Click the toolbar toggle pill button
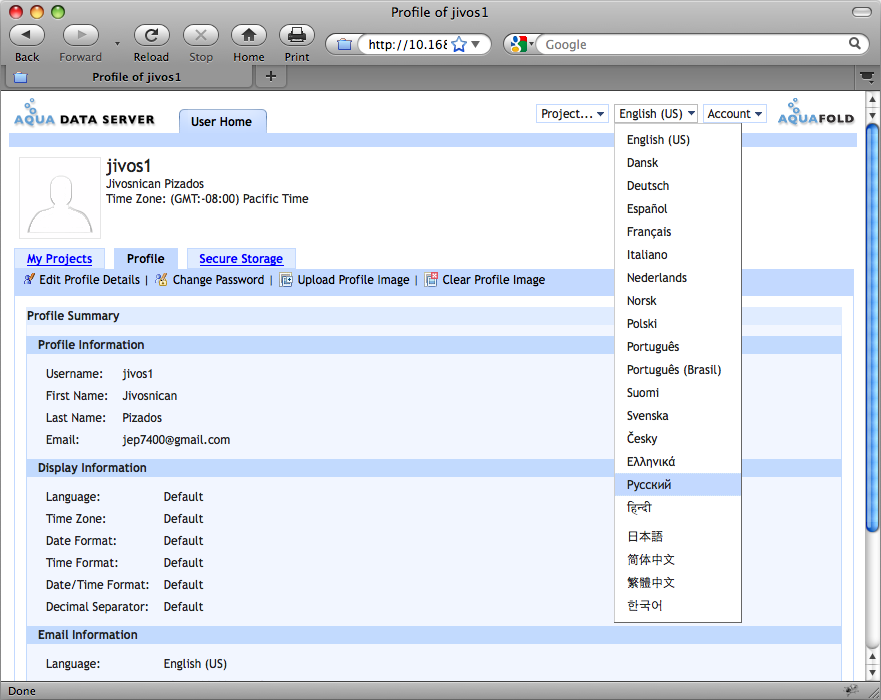881x700 pixels. 861,12
